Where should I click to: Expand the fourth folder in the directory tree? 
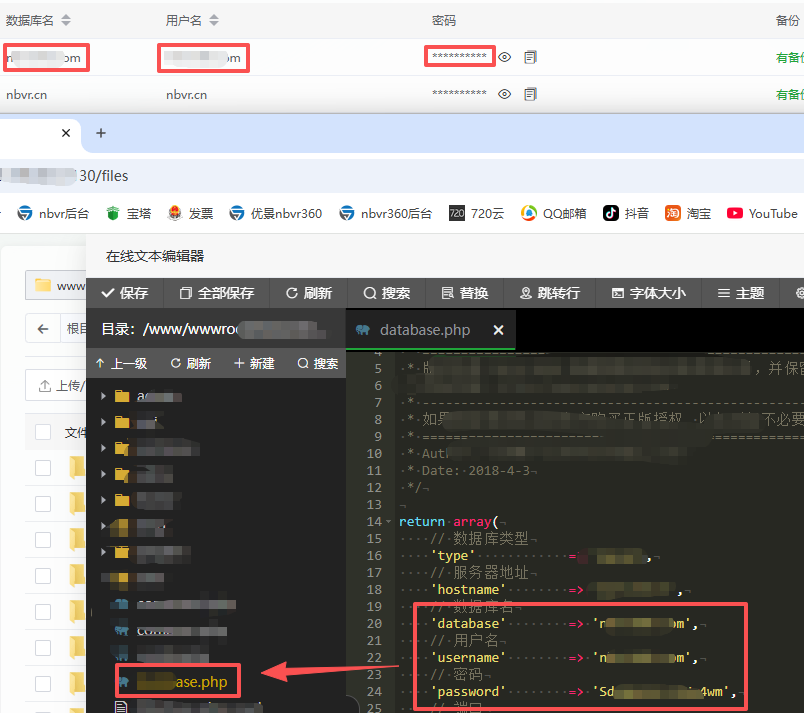click(103, 474)
